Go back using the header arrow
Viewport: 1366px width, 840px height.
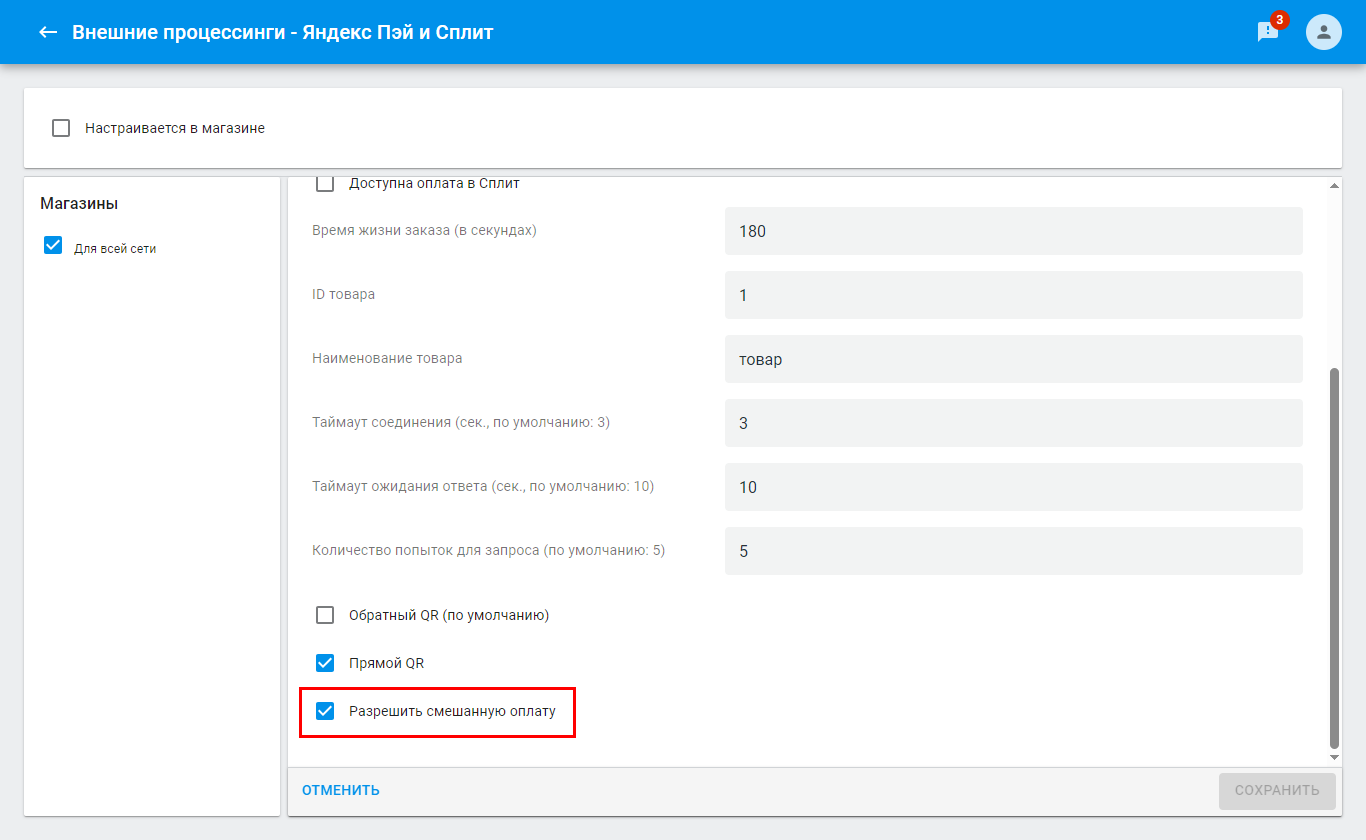click(47, 32)
